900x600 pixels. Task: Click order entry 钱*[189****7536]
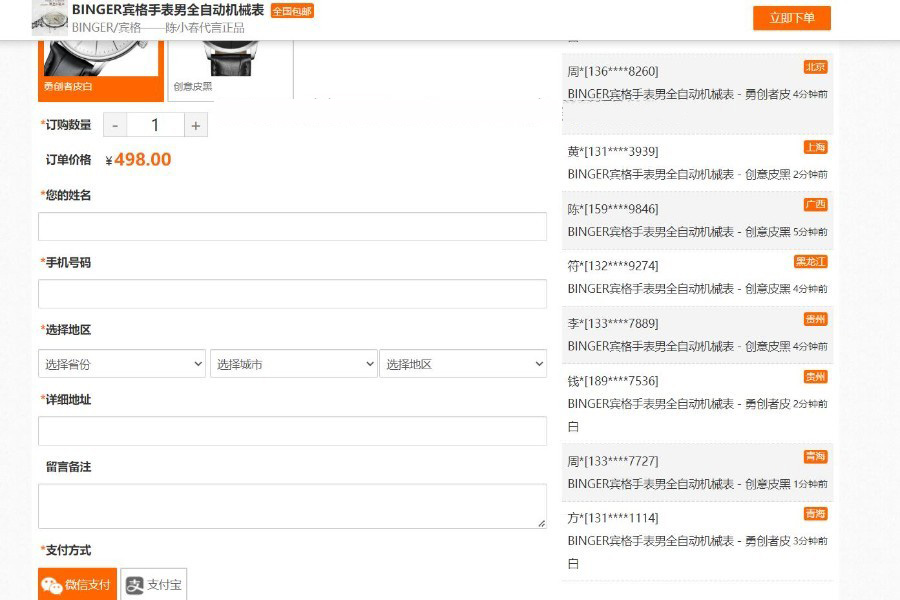click(697, 403)
